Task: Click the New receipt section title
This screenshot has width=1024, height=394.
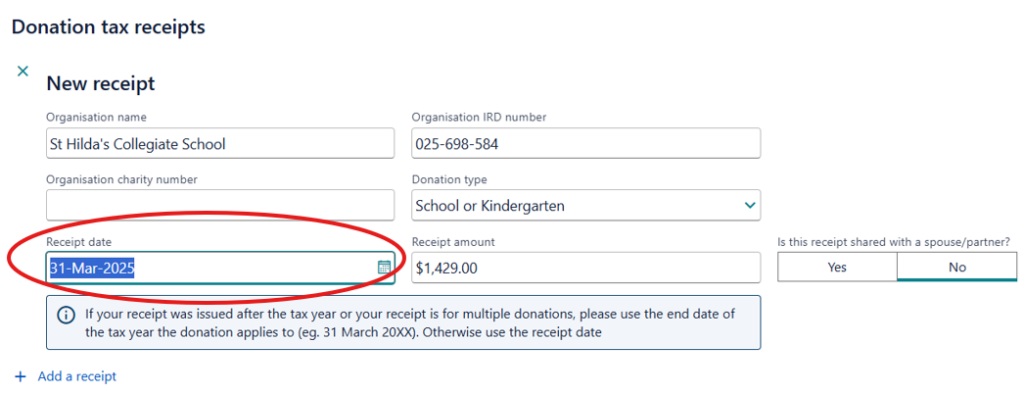Action: click(x=101, y=84)
